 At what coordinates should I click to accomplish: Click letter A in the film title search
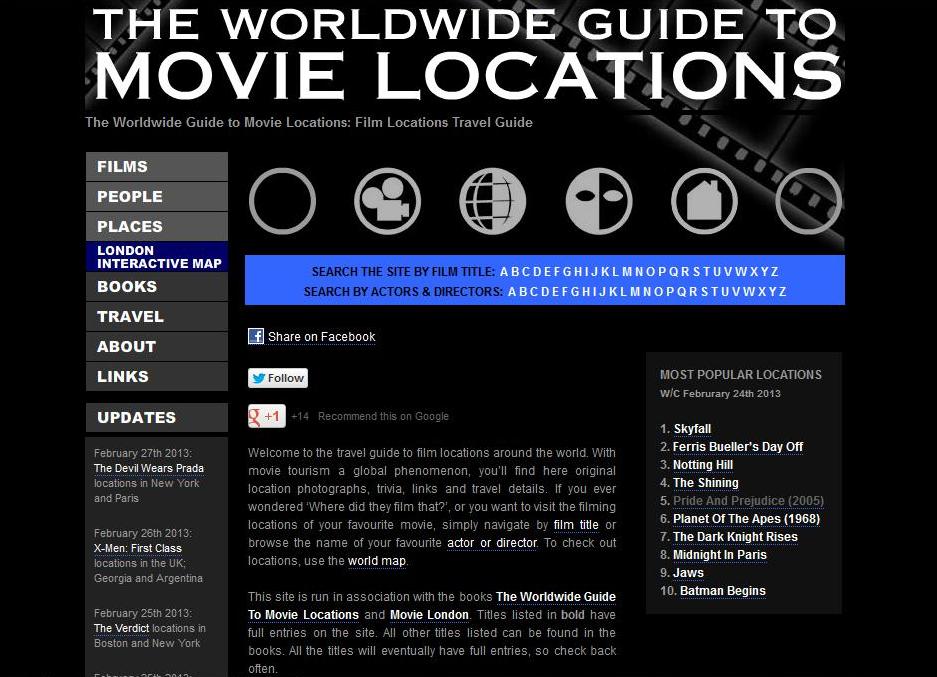504,271
